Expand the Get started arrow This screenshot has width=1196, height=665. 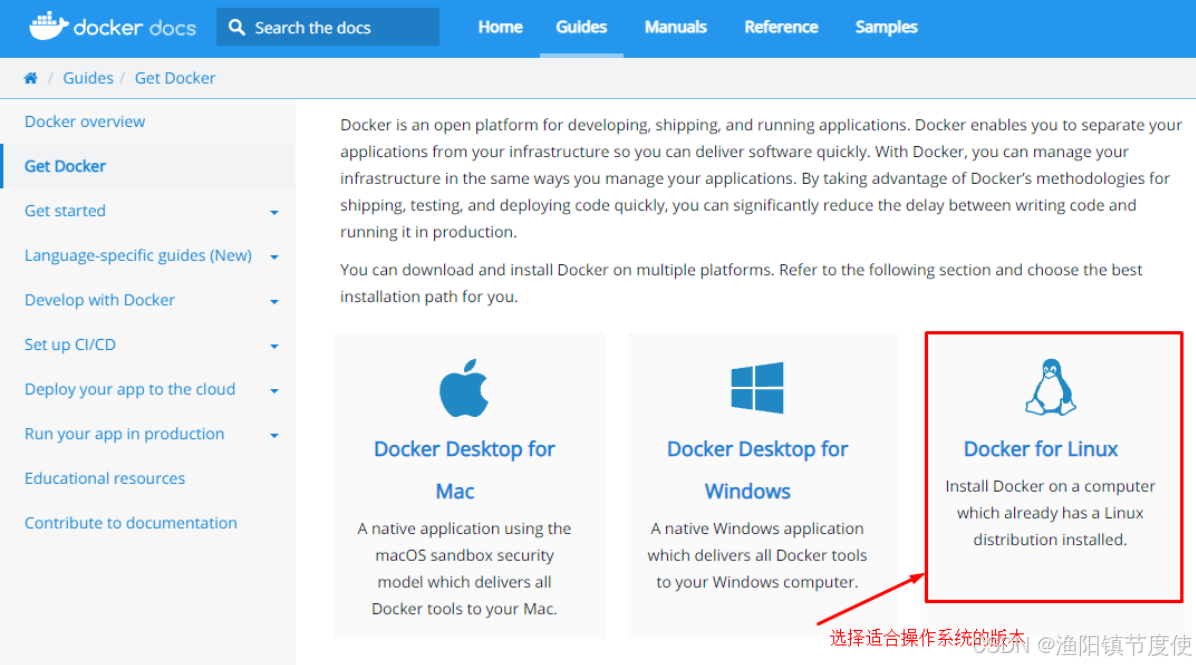pos(275,213)
